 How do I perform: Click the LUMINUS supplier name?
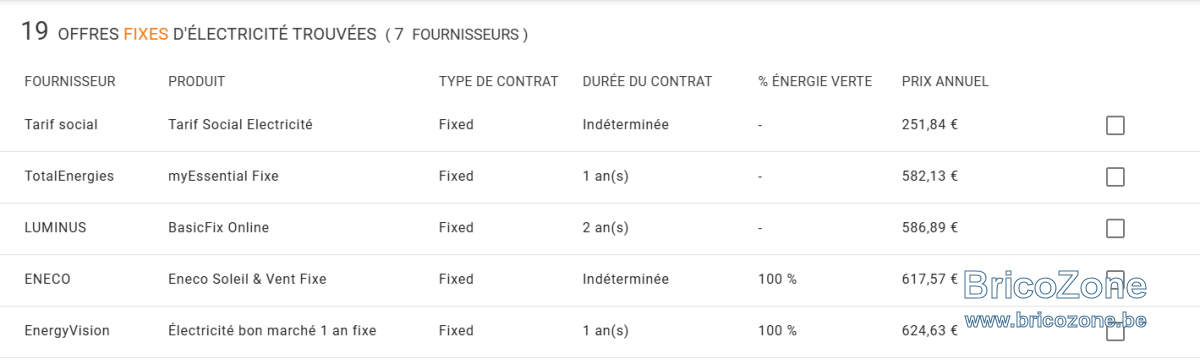pyautogui.click(x=55, y=228)
